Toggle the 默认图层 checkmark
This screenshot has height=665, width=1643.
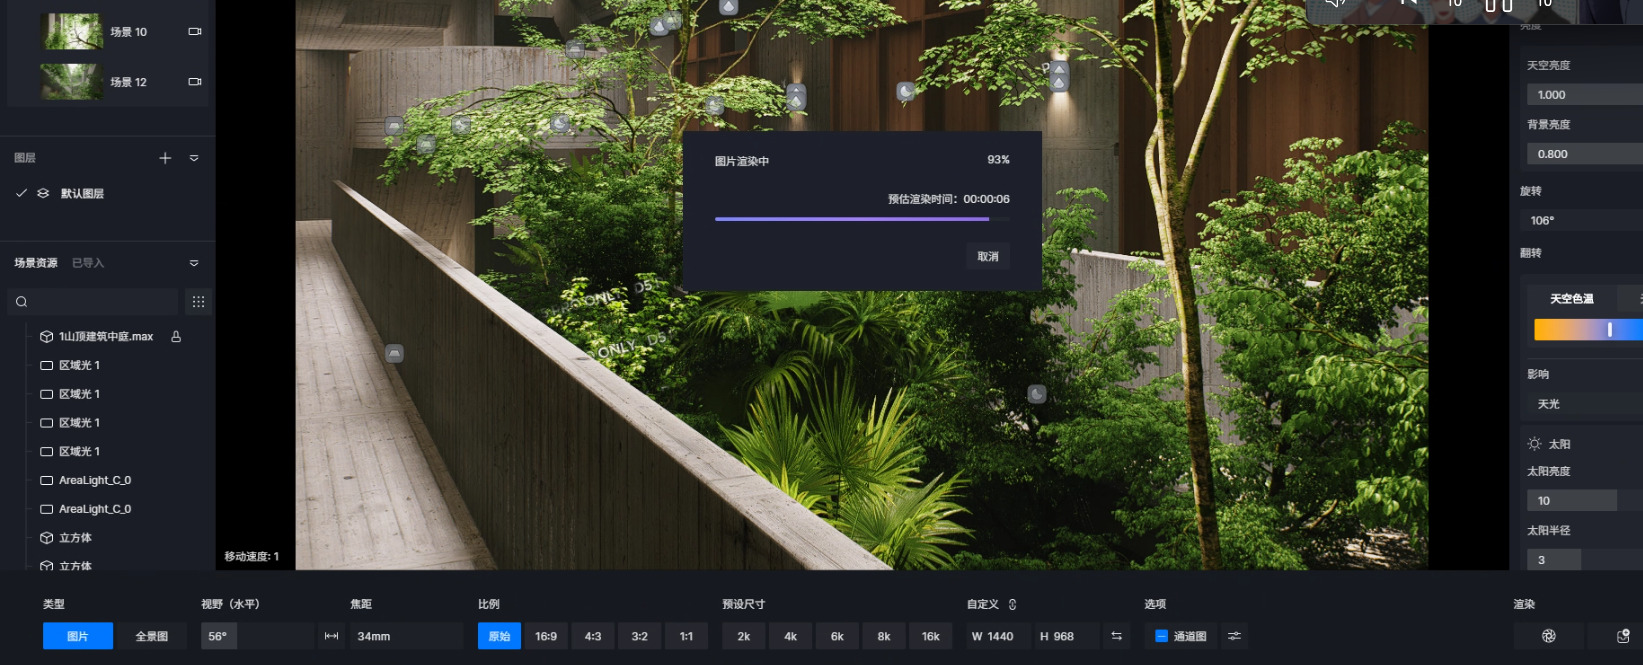21,193
